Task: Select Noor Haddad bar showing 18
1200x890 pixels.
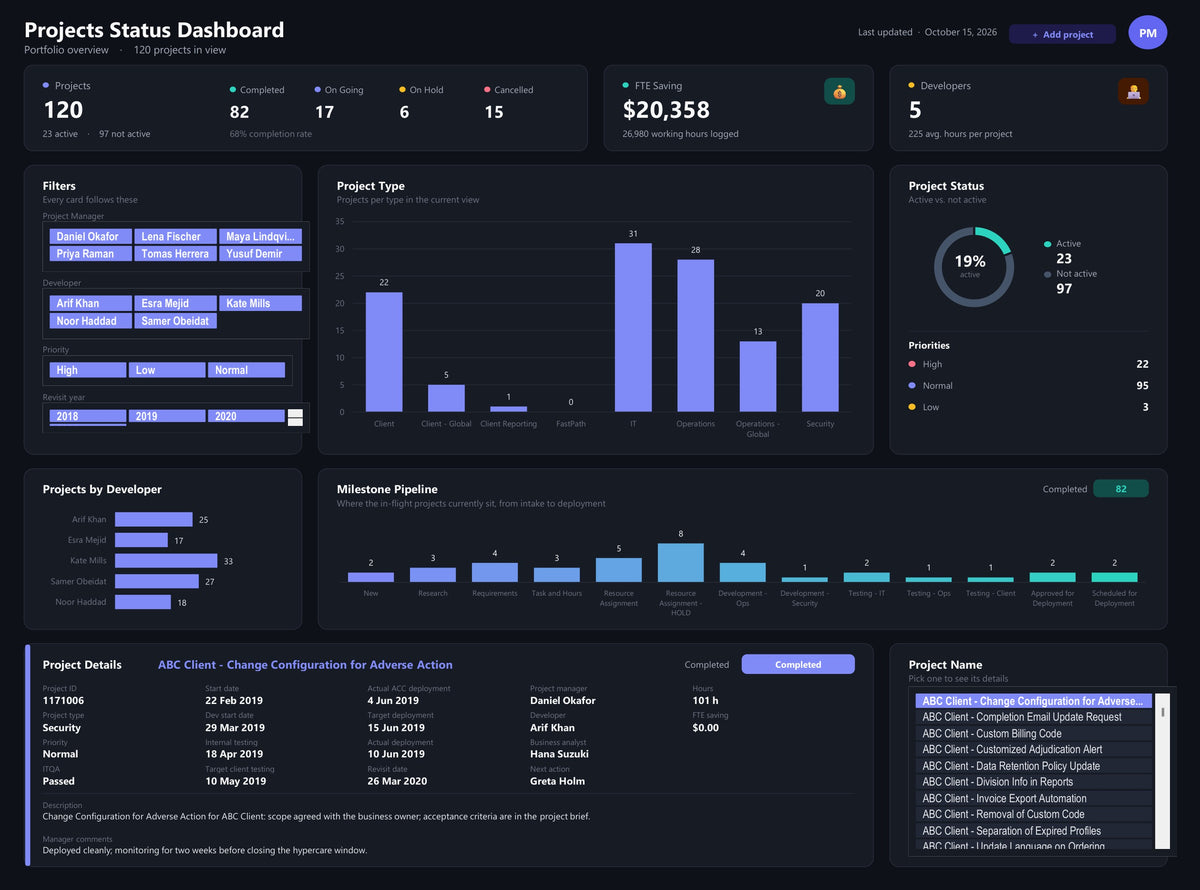Action: pos(143,601)
